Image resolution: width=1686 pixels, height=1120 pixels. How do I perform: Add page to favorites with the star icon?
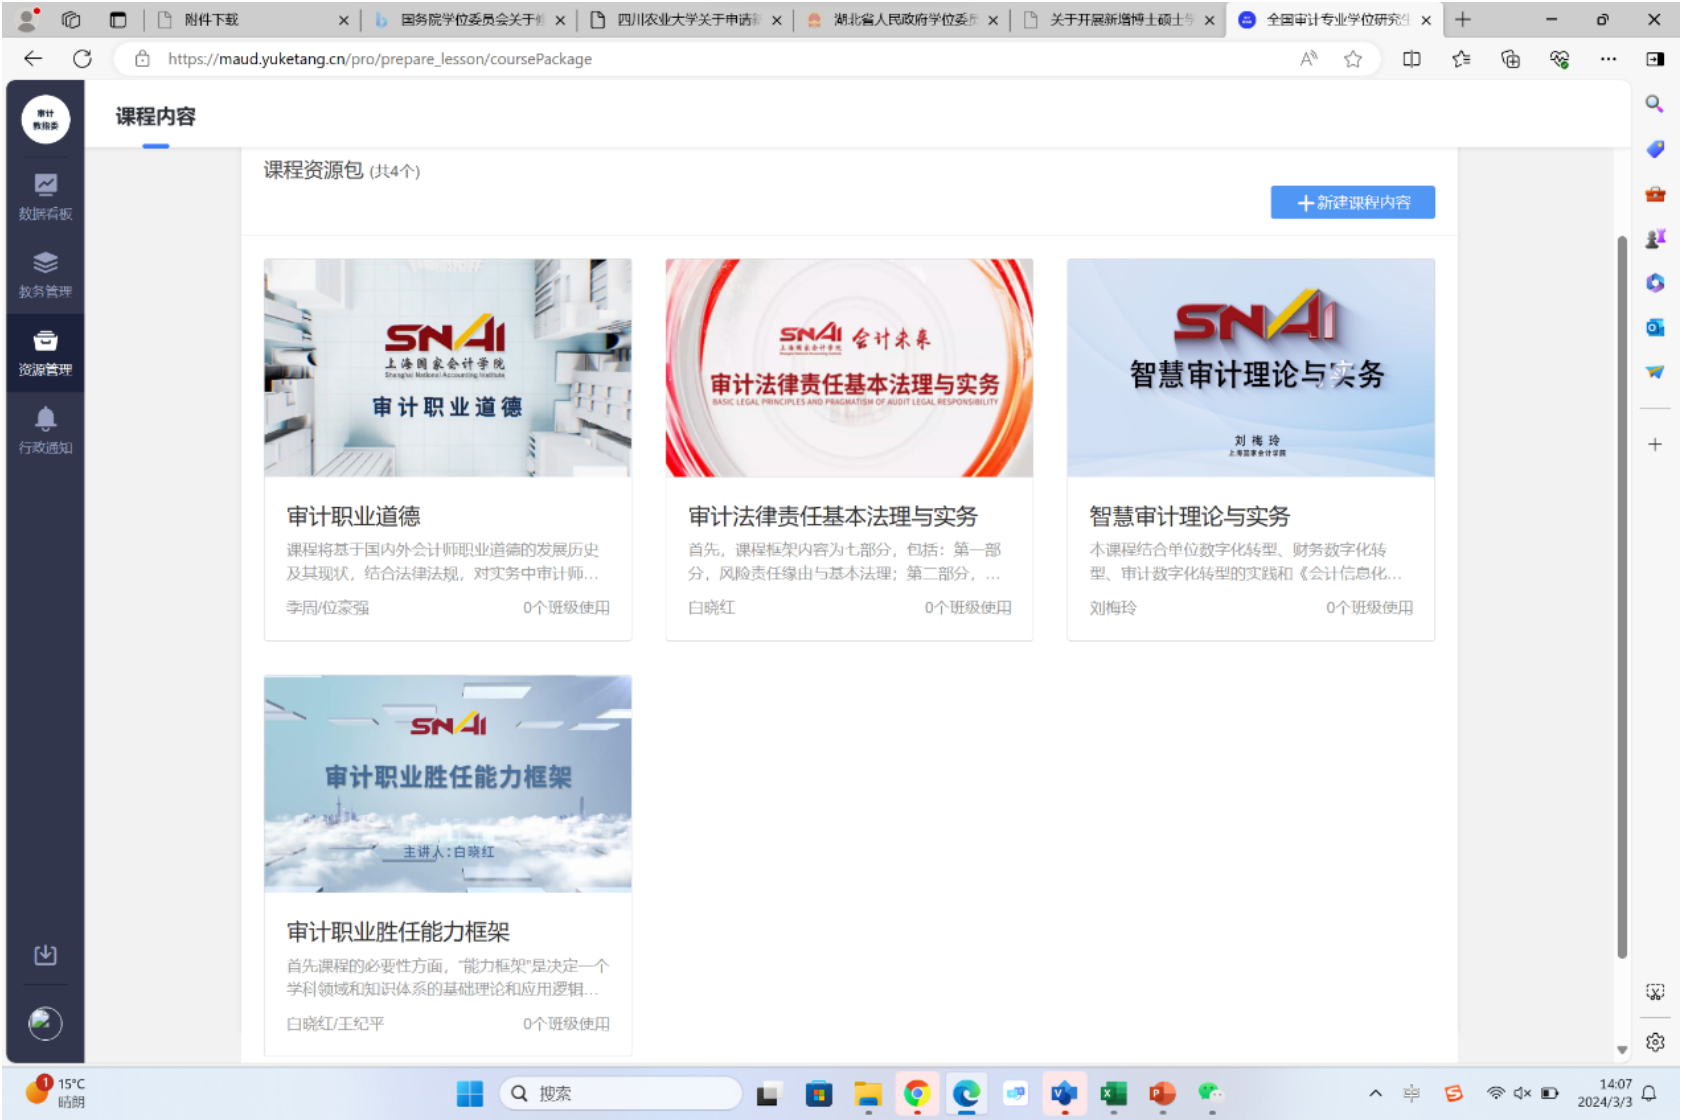(x=1353, y=59)
